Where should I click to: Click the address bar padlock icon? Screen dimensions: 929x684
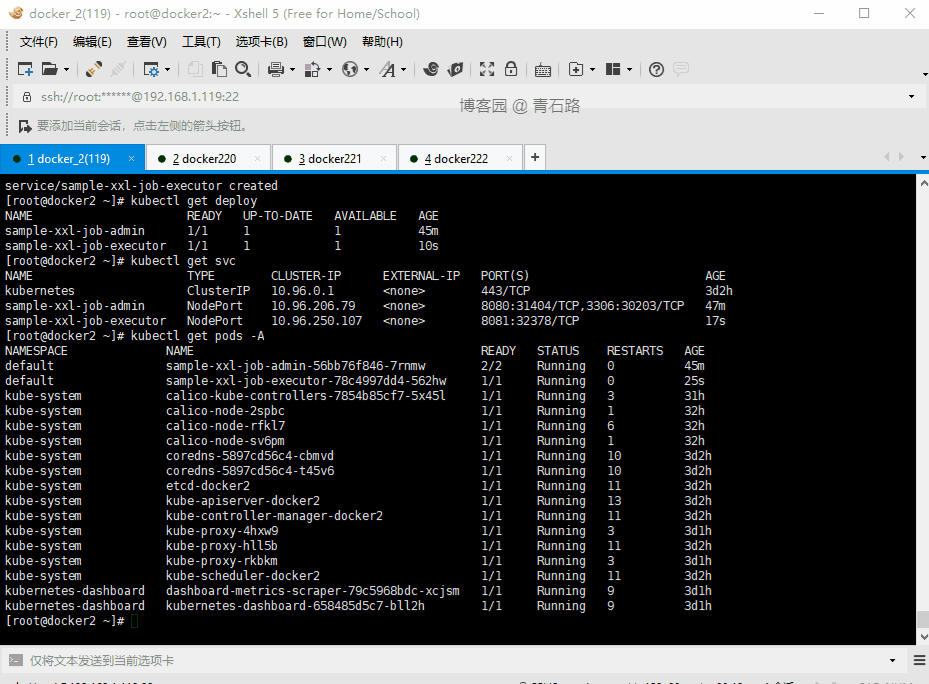(27, 97)
